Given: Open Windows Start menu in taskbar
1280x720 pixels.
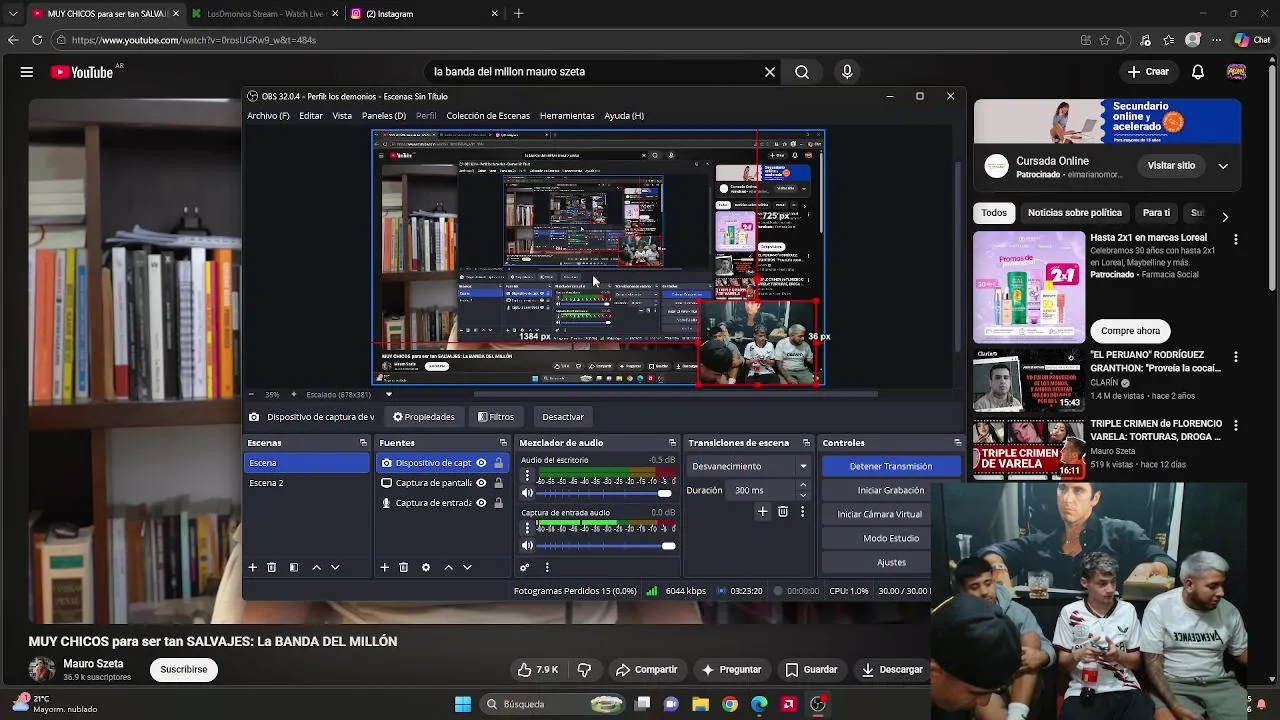Looking at the screenshot, I should [x=463, y=704].
